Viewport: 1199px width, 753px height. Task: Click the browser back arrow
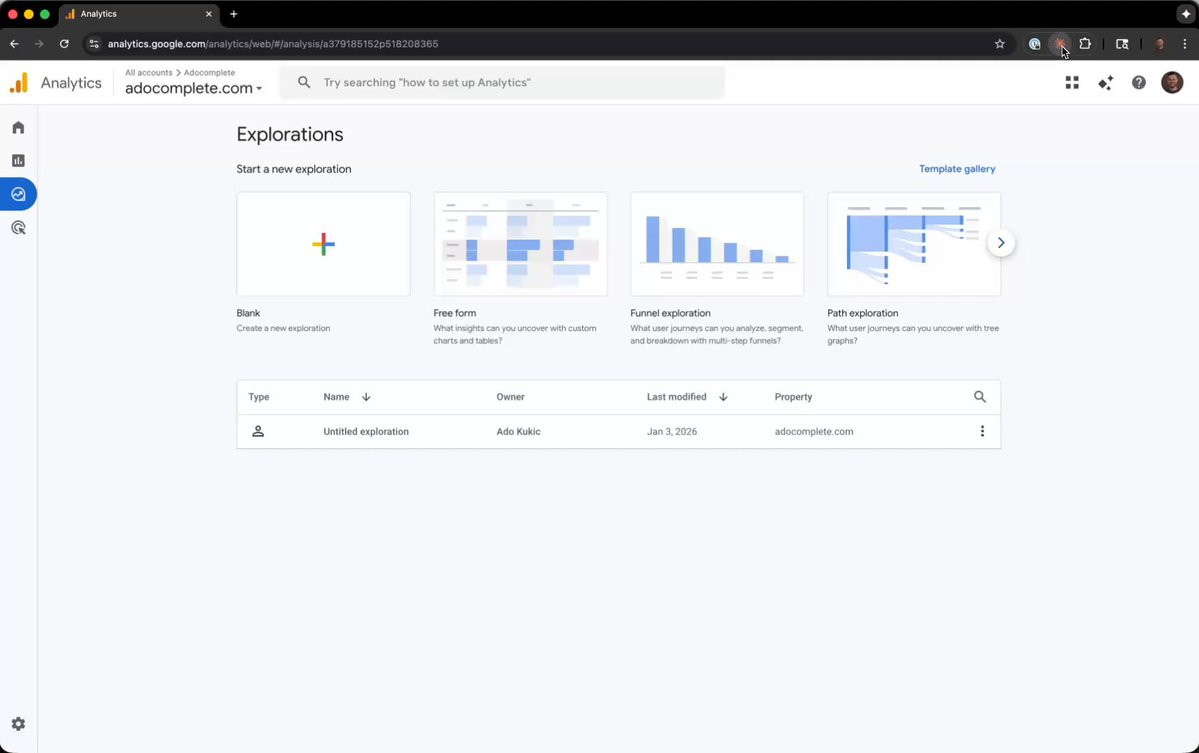(x=15, y=44)
